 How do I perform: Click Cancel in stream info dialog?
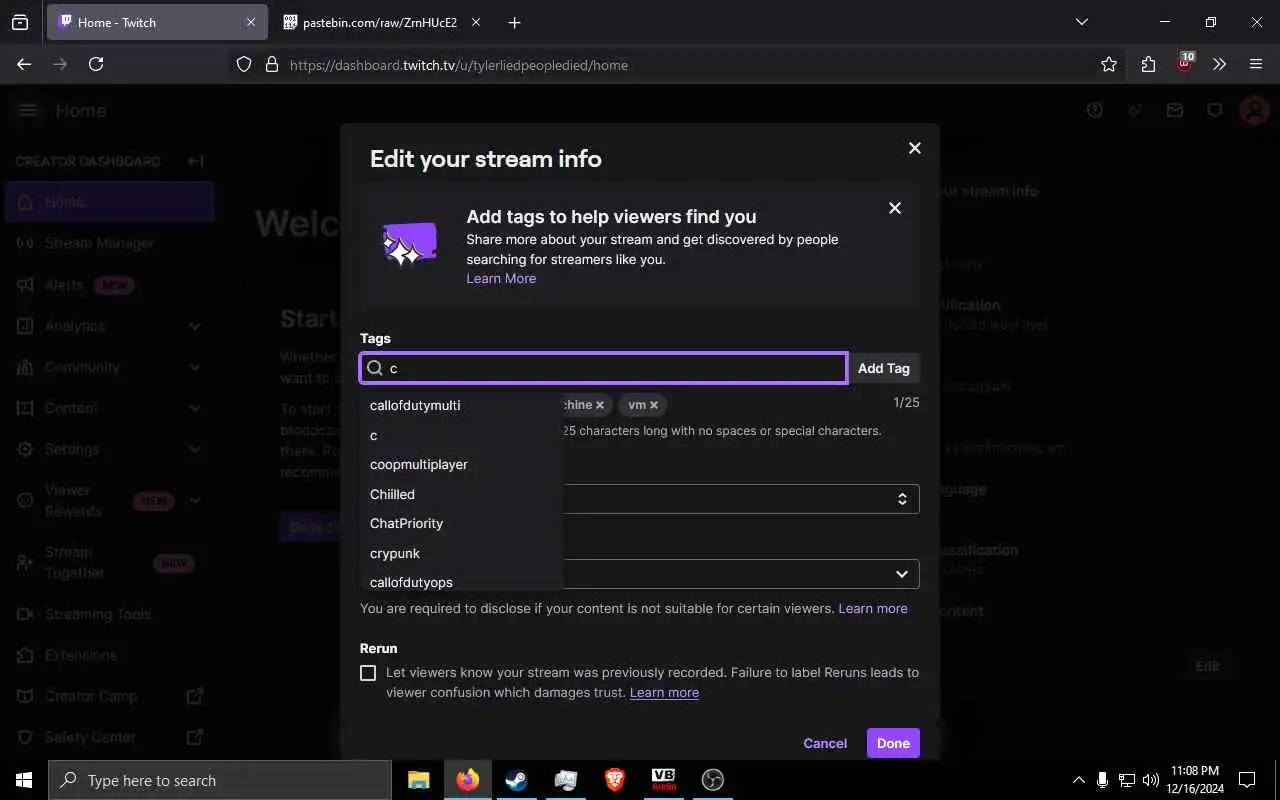point(825,743)
